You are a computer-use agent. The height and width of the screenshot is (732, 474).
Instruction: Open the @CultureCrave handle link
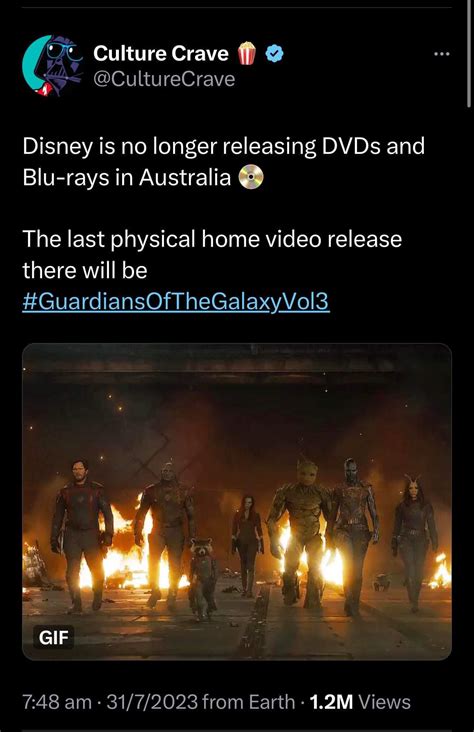(164, 79)
